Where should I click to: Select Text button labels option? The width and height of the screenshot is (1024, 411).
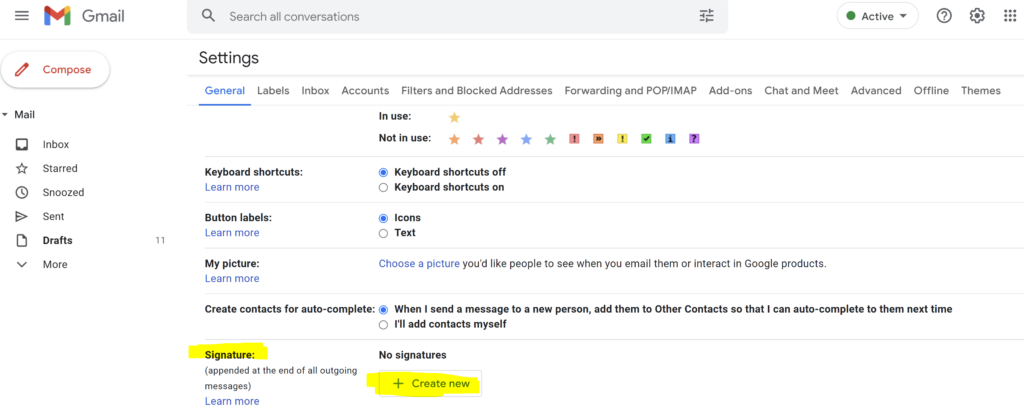[x=383, y=233]
